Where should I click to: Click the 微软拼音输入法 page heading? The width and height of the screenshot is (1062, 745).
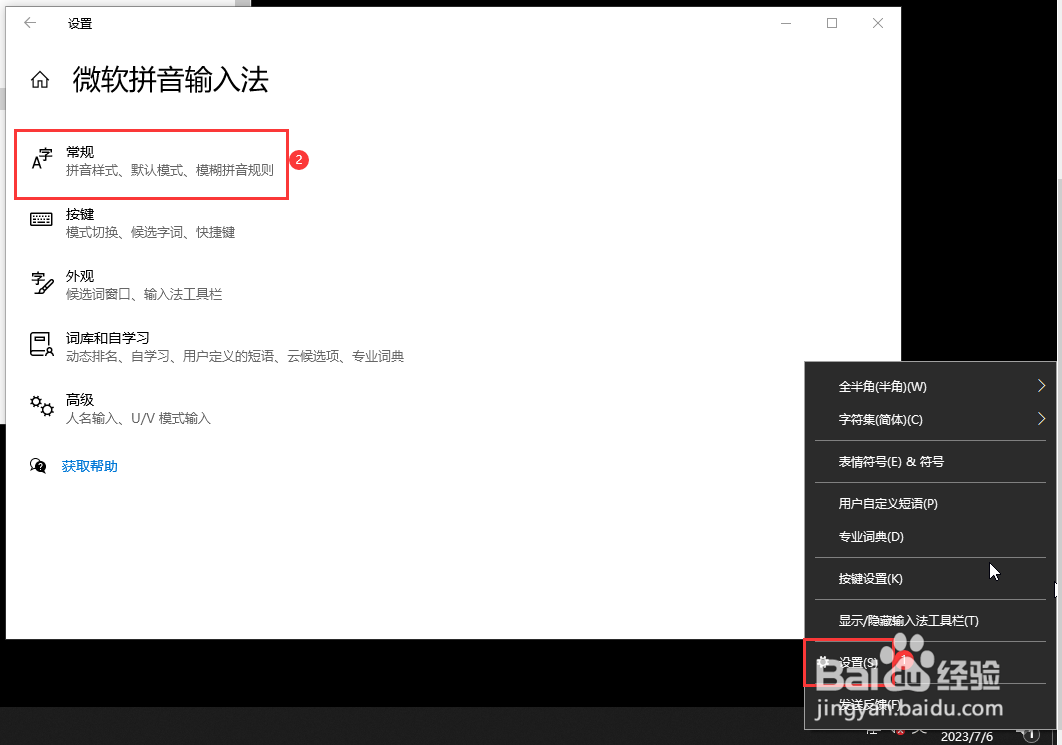pyautogui.click(x=171, y=80)
